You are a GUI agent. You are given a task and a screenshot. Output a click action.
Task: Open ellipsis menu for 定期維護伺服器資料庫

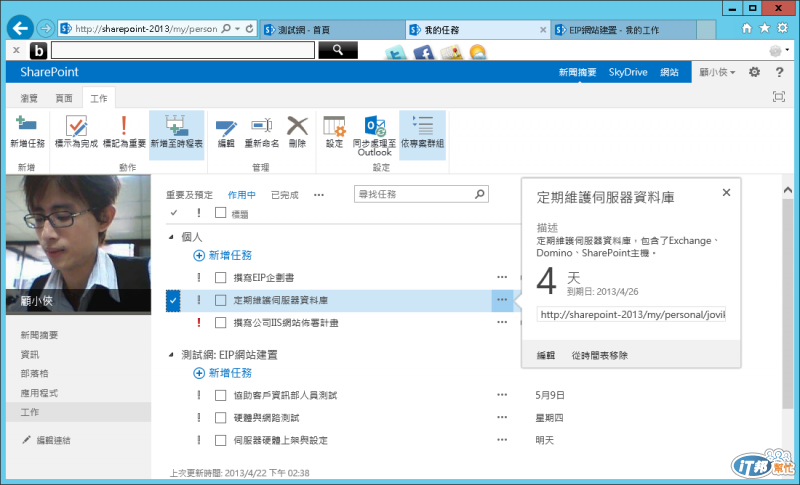pyautogui.click(x=502, y=300)
